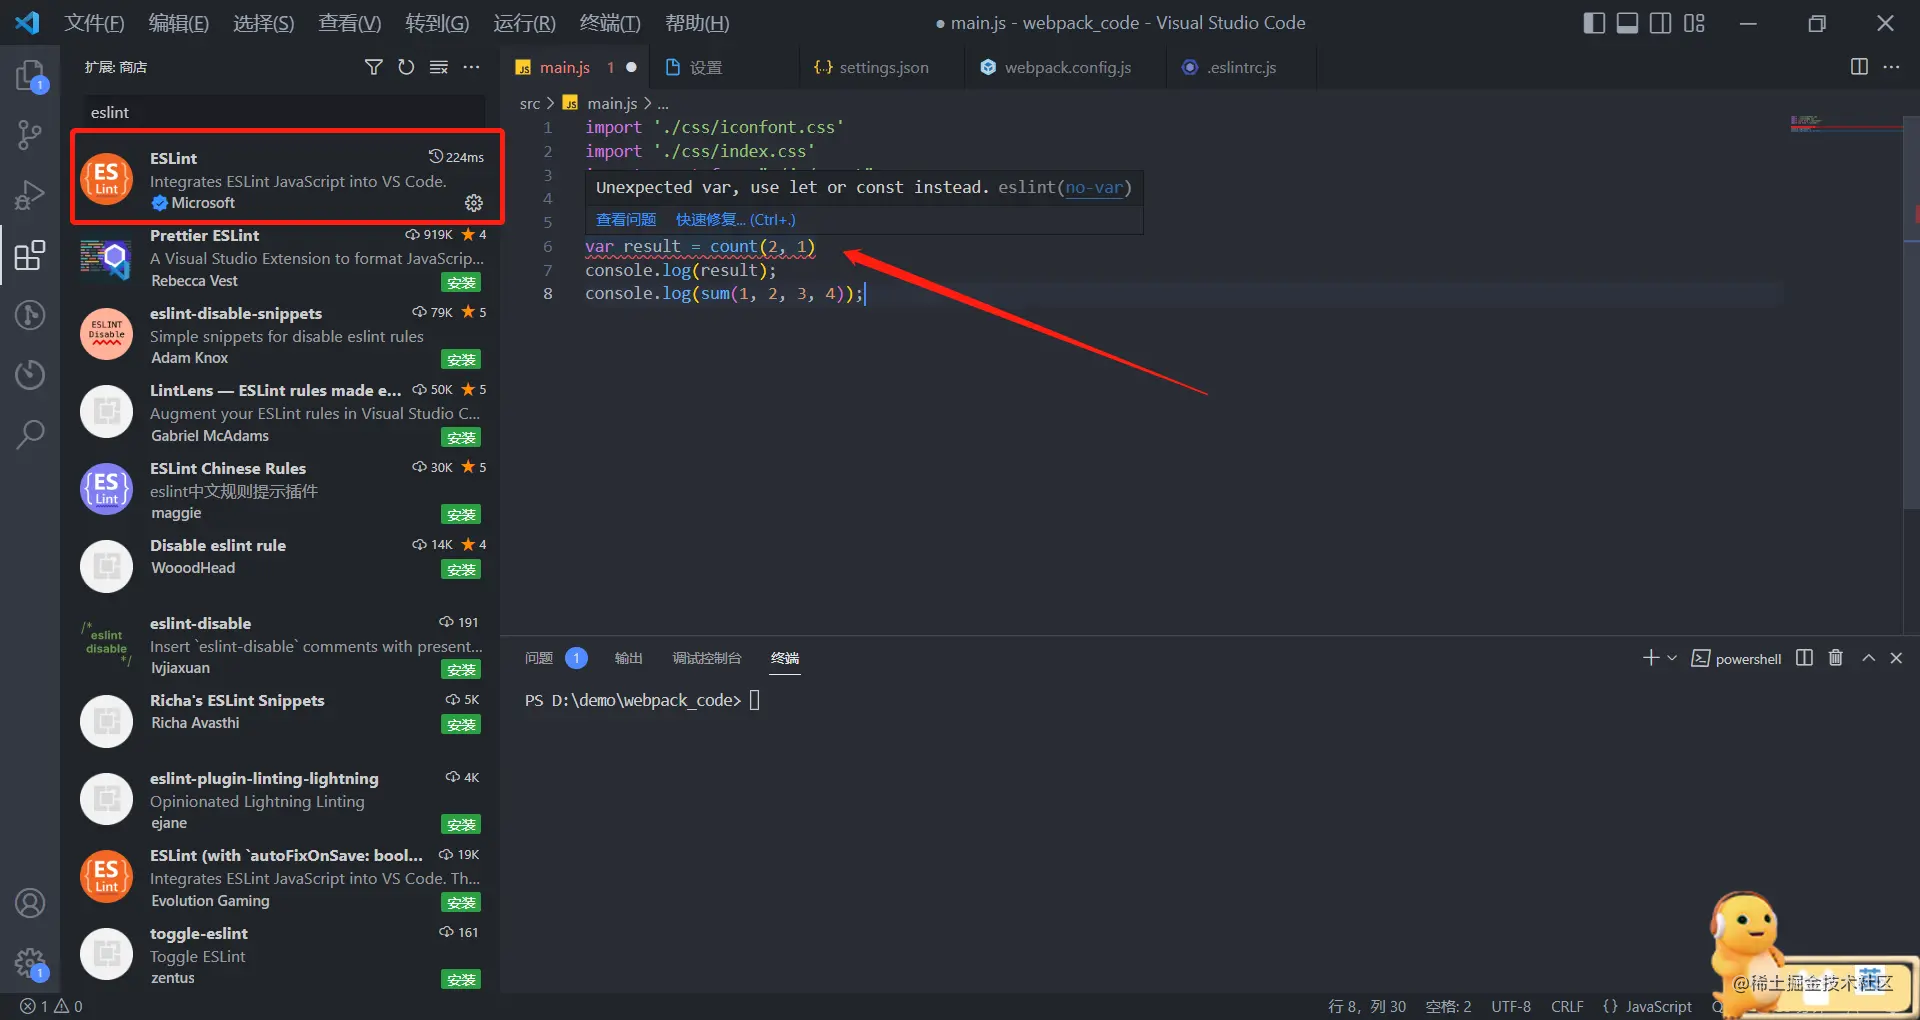Open the 终端(T) menu
This screenshot has width=1920, height=1020.
(x=610, y=23)
